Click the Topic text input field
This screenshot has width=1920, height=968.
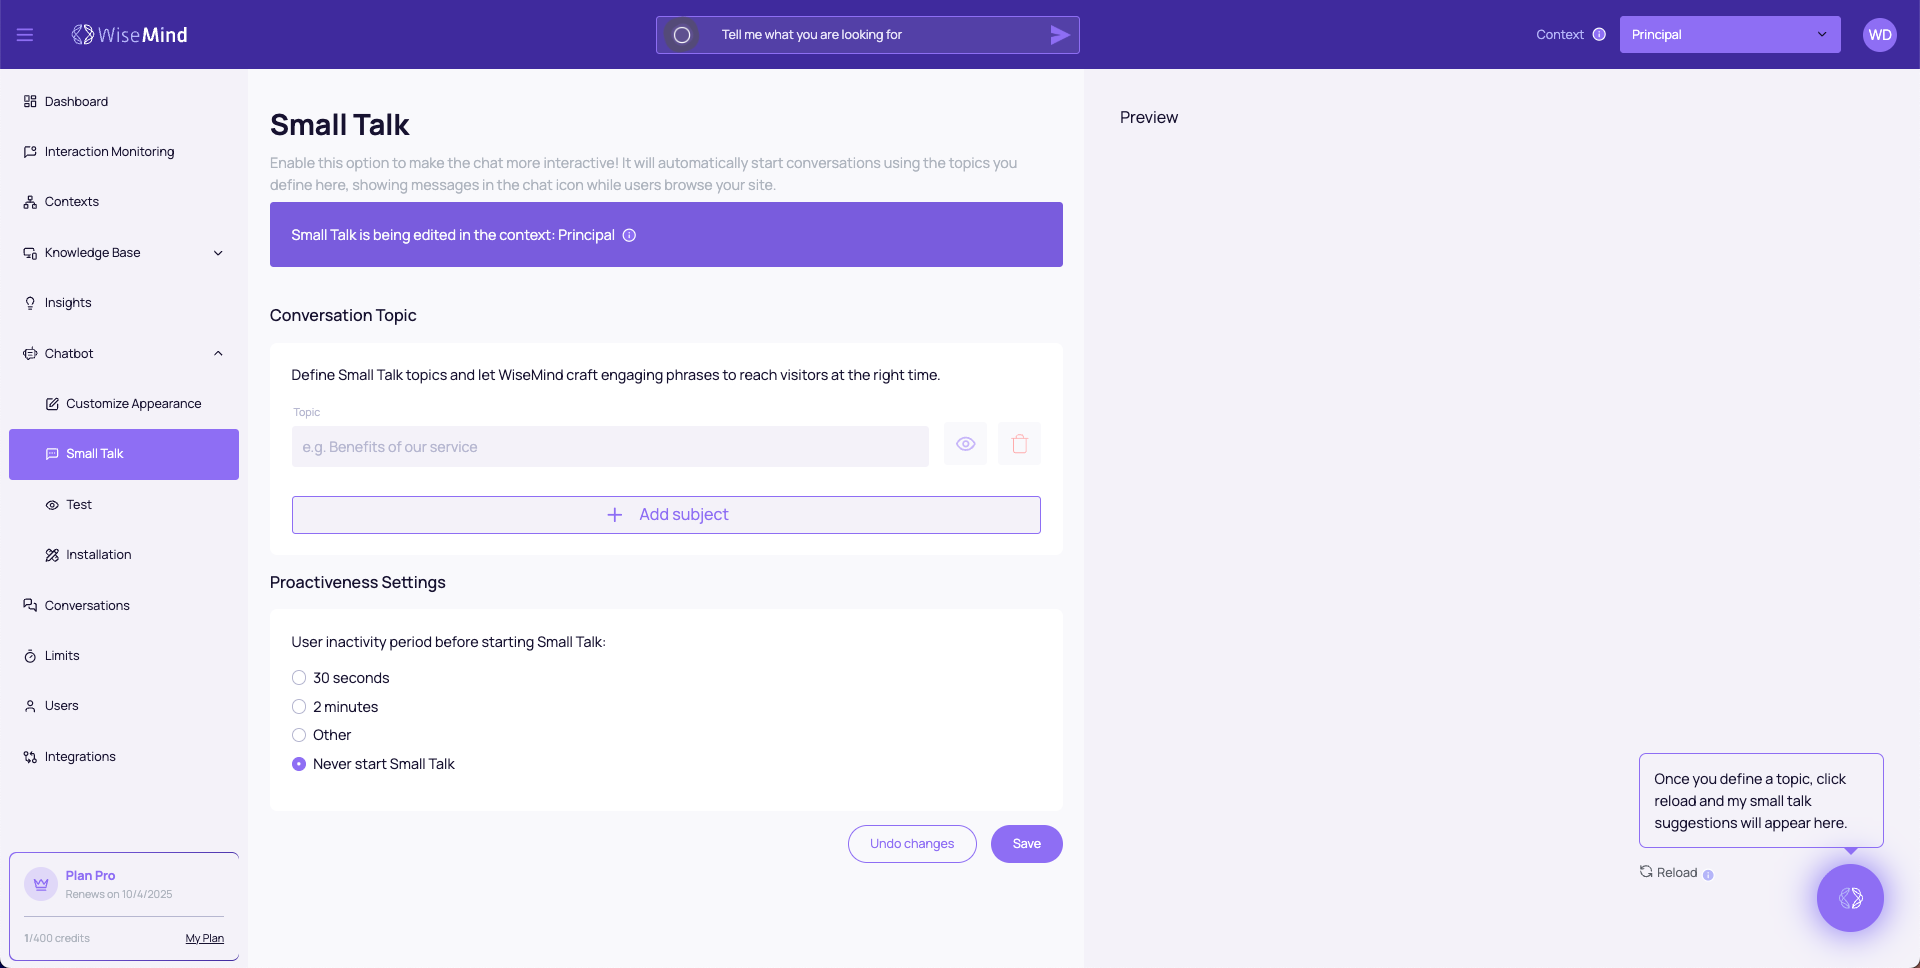[610, 447]
